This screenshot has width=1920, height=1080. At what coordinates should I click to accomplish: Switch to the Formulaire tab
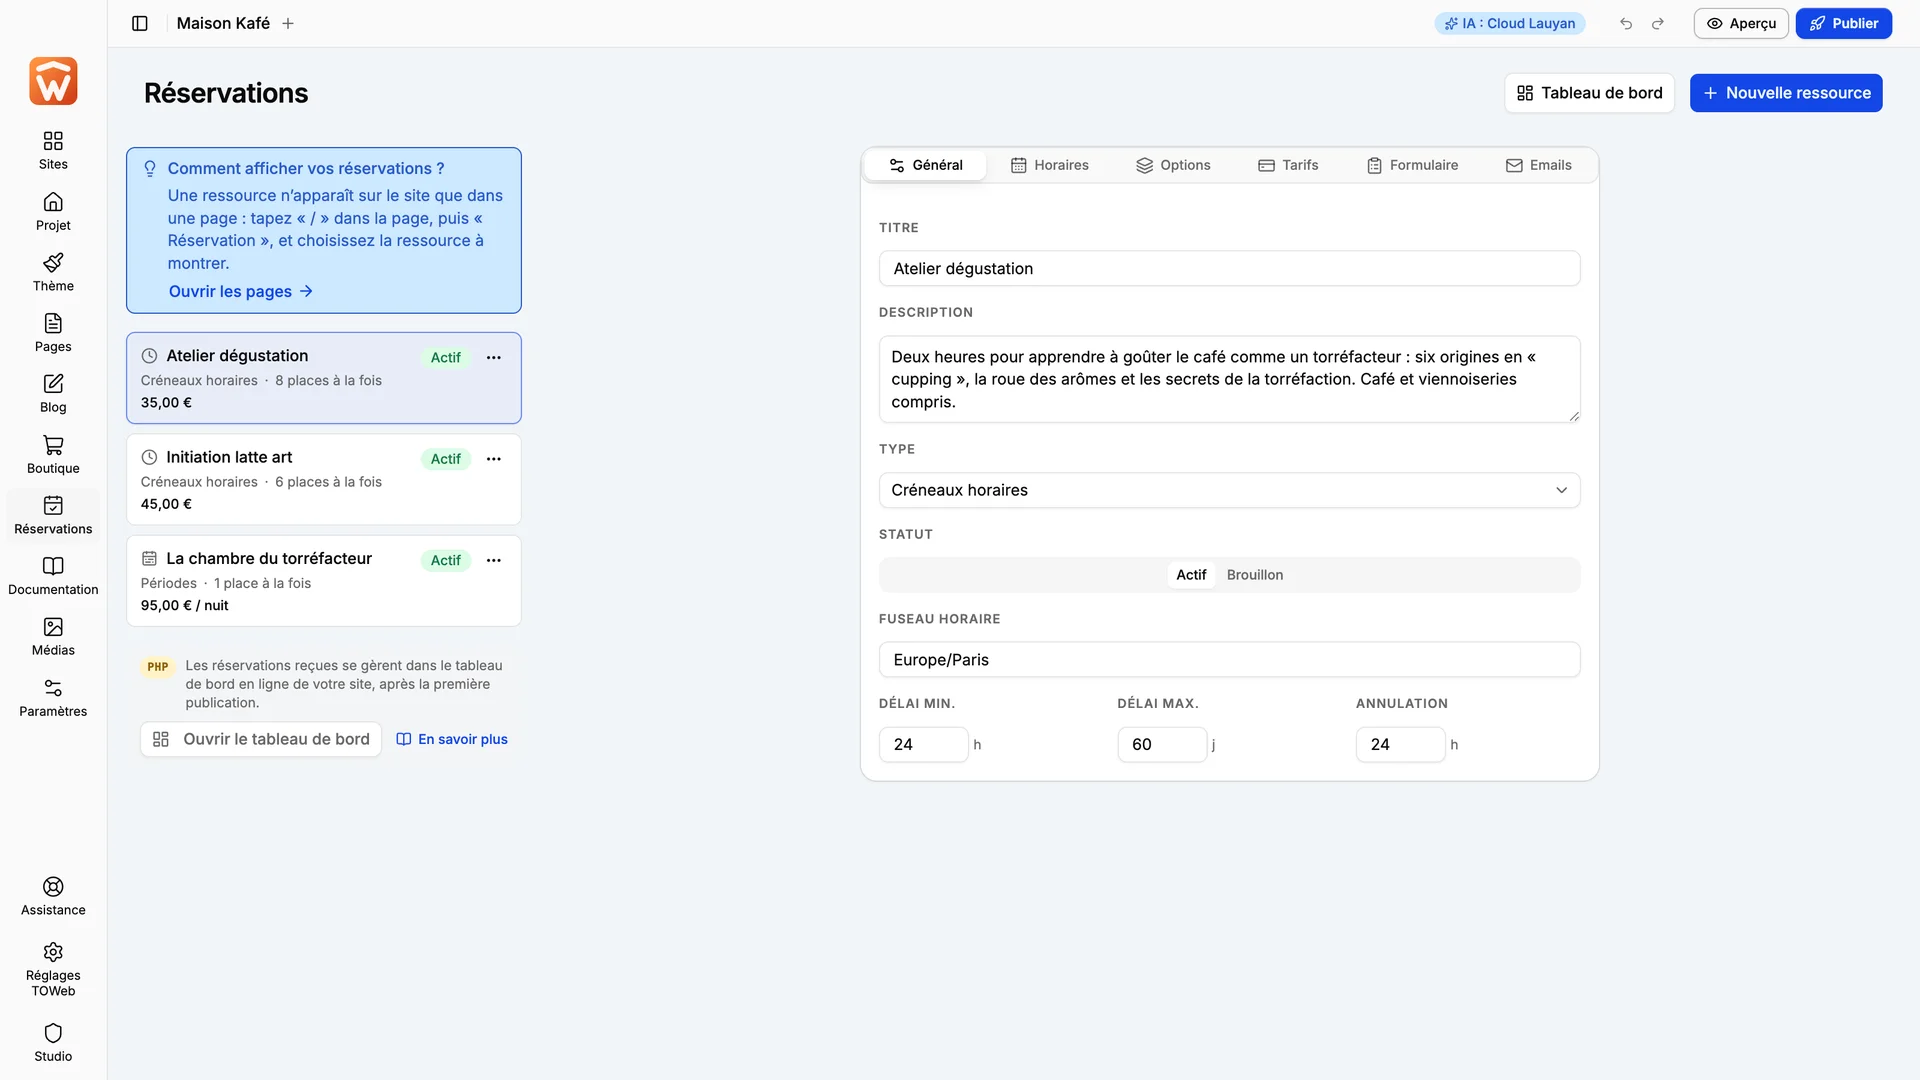1412,165
